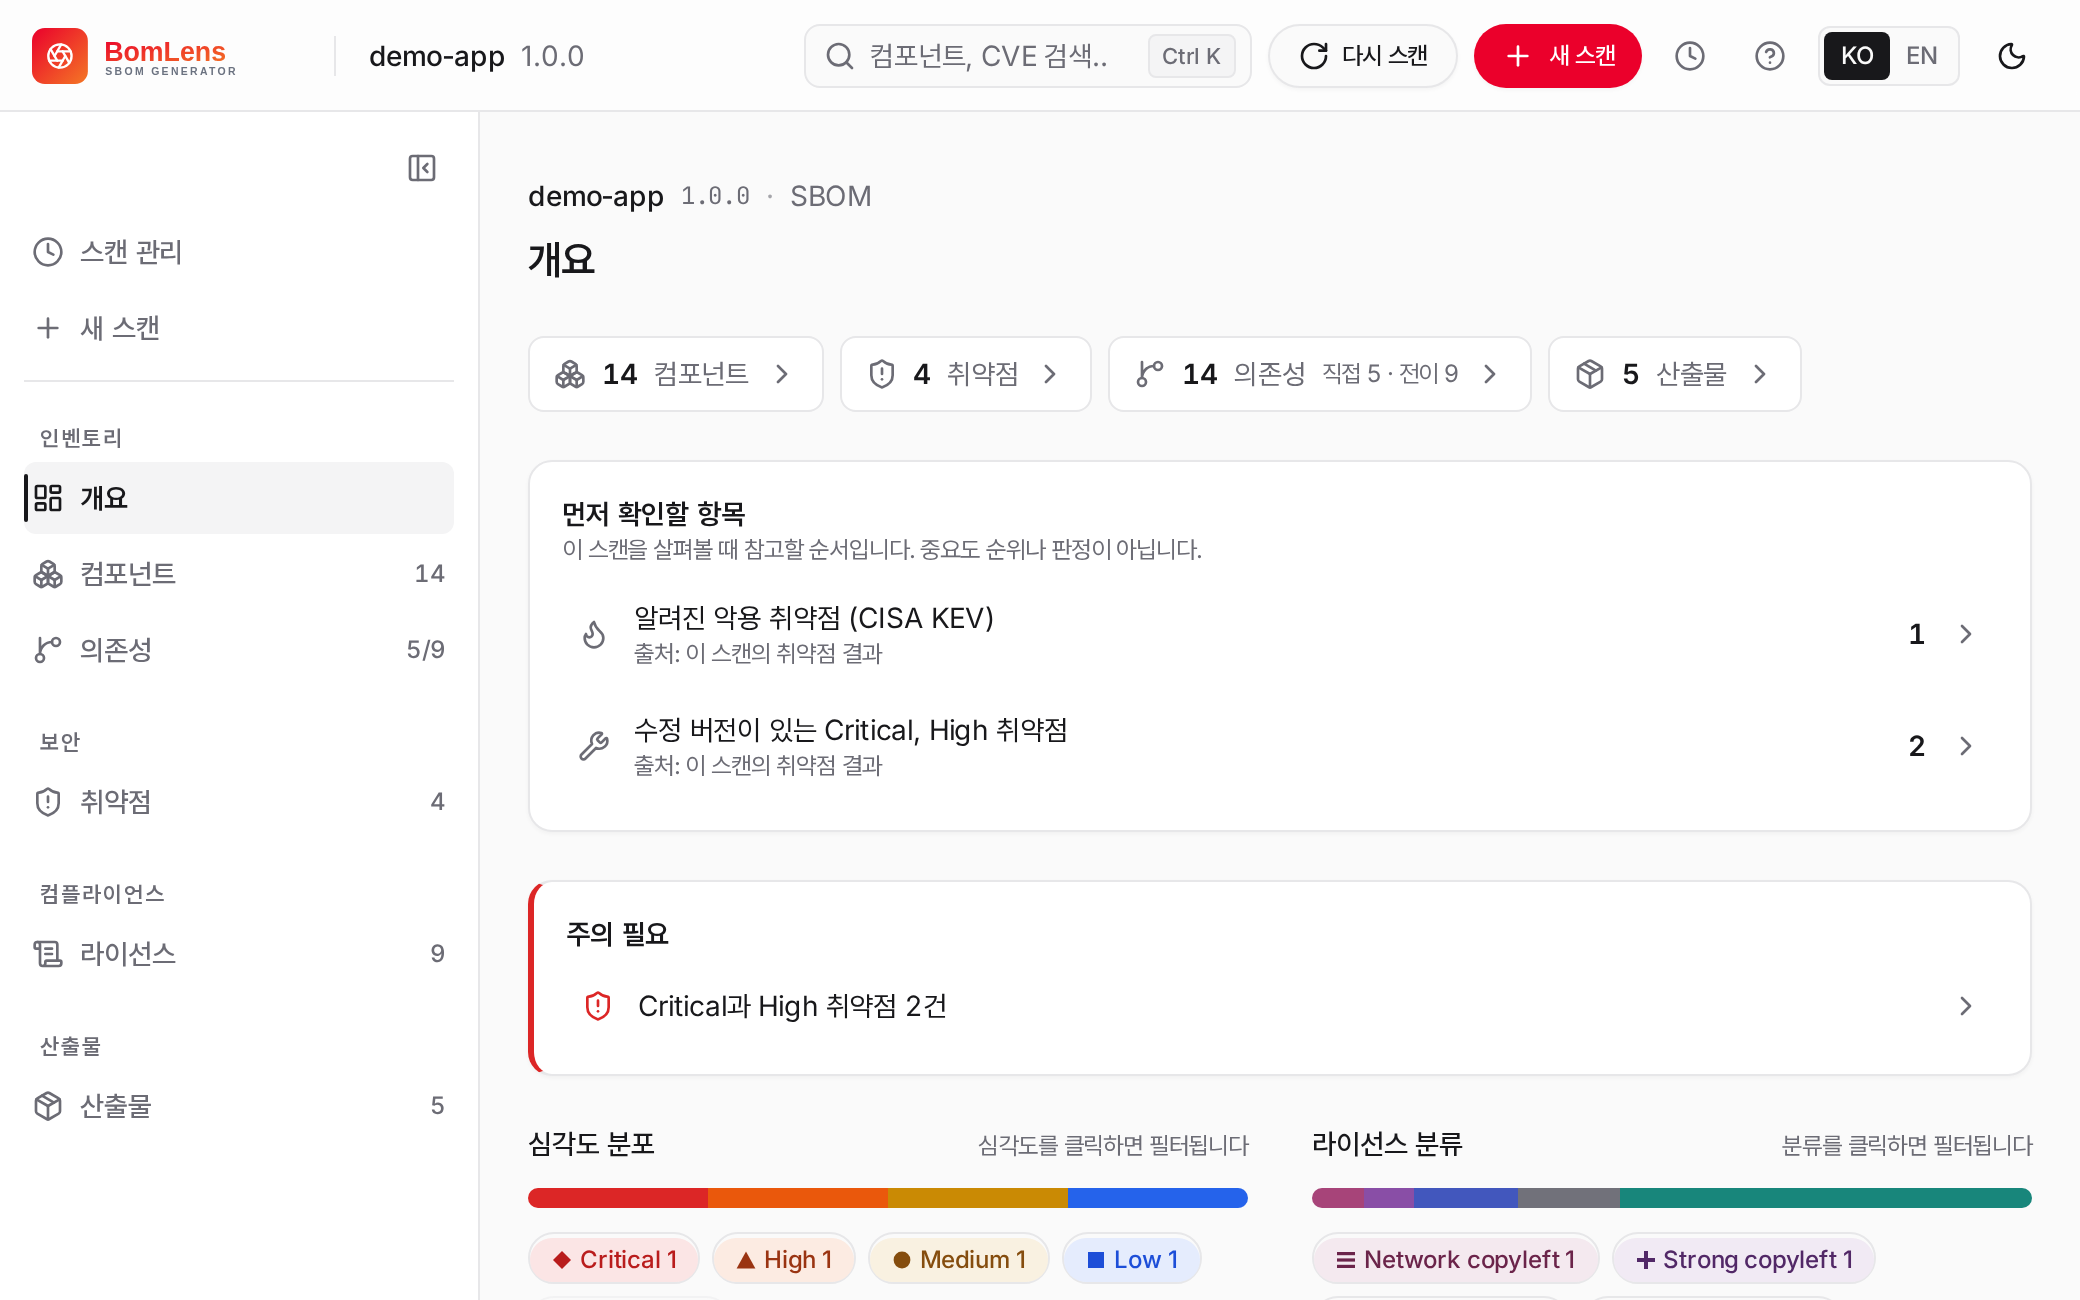Filter by Strong copyleft 1 chip
2080x1300 pixels.
(1744, 1260)
